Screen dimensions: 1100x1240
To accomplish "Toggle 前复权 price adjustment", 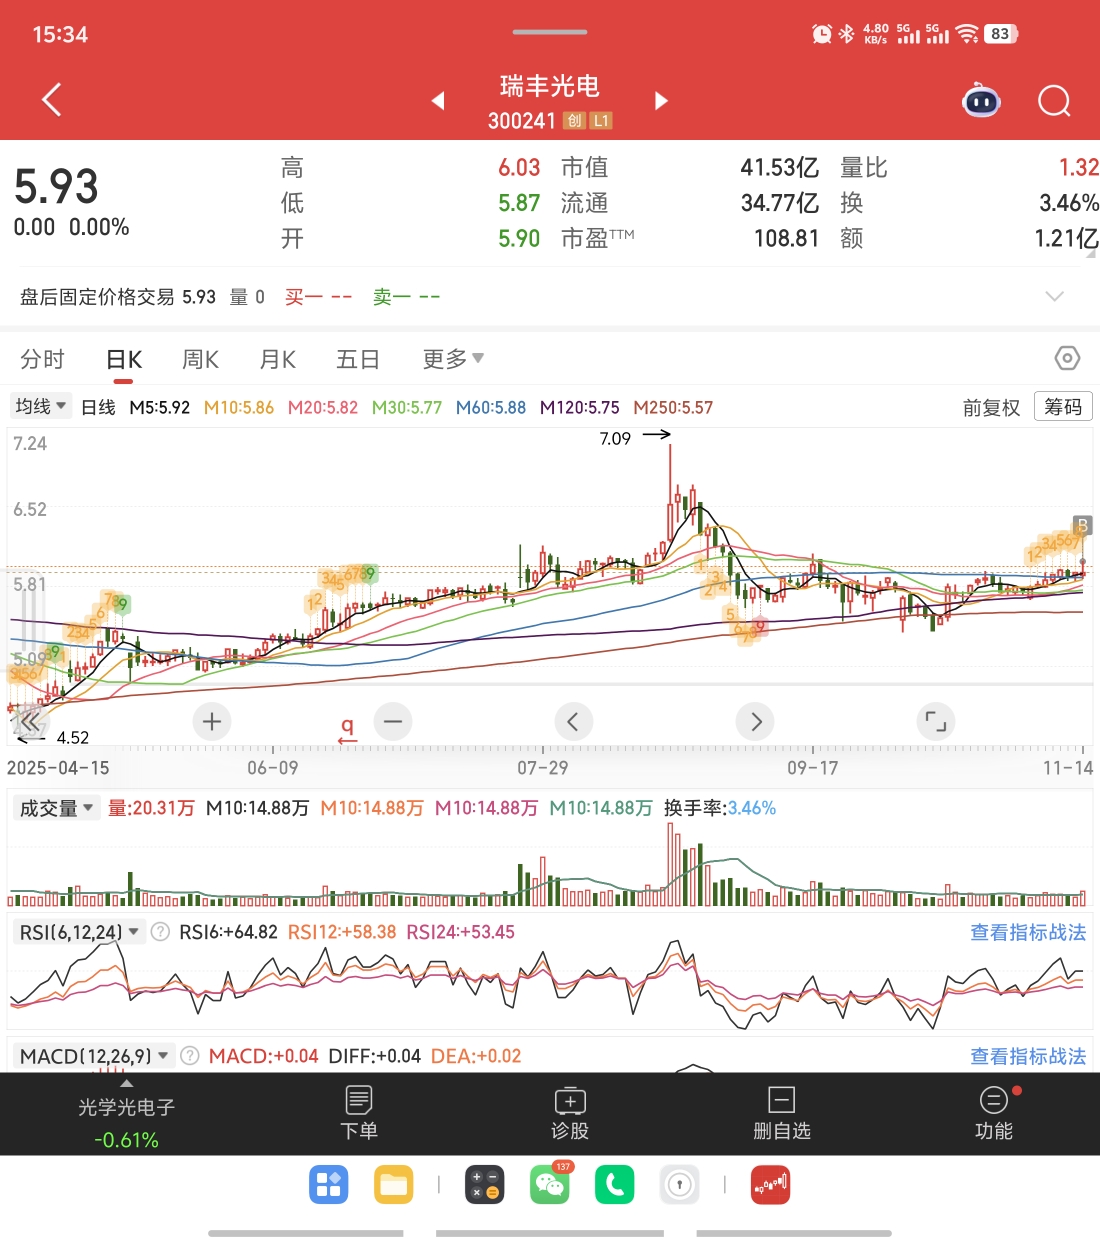I will [x=991, y=407].
